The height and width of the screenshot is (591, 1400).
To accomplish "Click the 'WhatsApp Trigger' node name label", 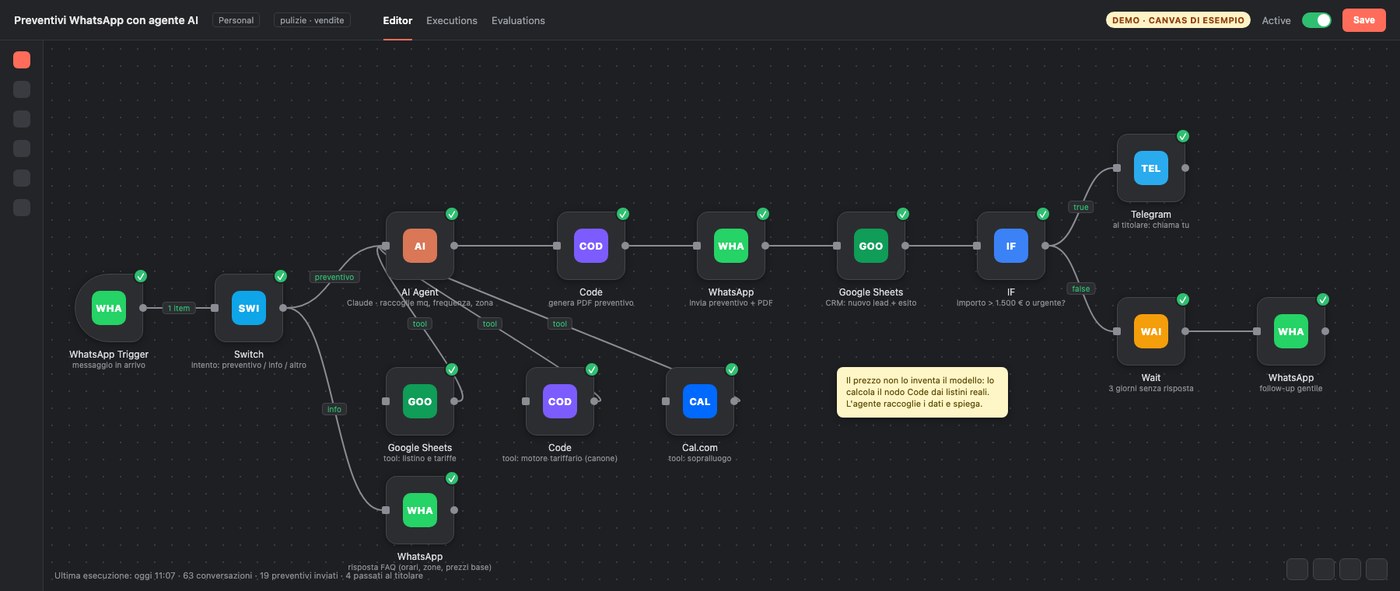I will point(109,354).
